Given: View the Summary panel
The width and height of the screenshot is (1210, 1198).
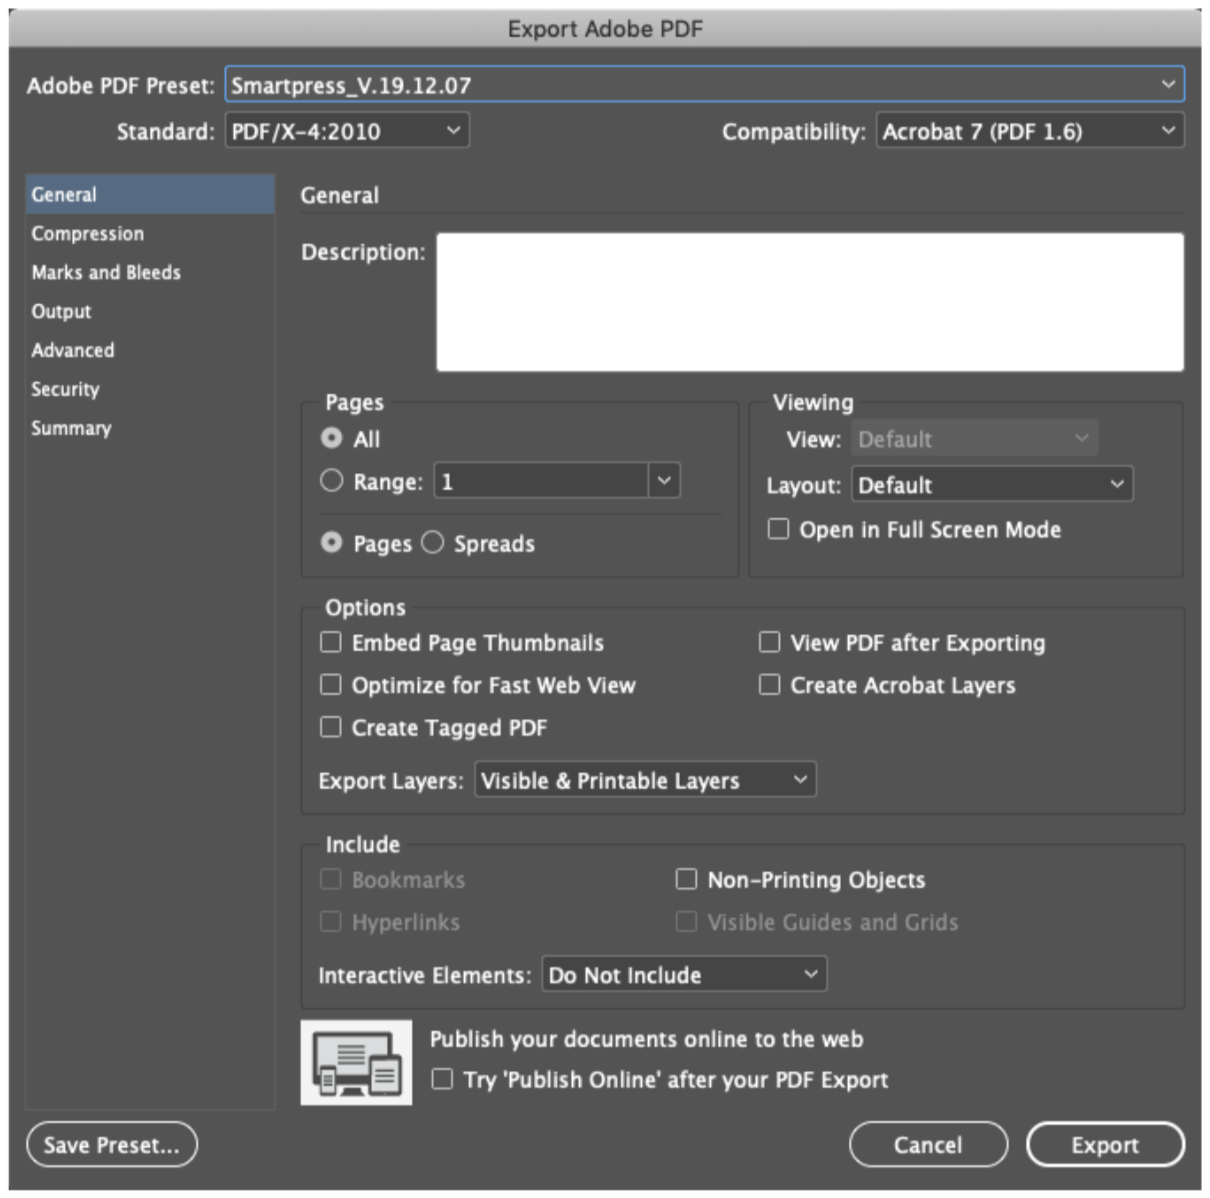Looking at the screenshot, I should pos(71,428).
